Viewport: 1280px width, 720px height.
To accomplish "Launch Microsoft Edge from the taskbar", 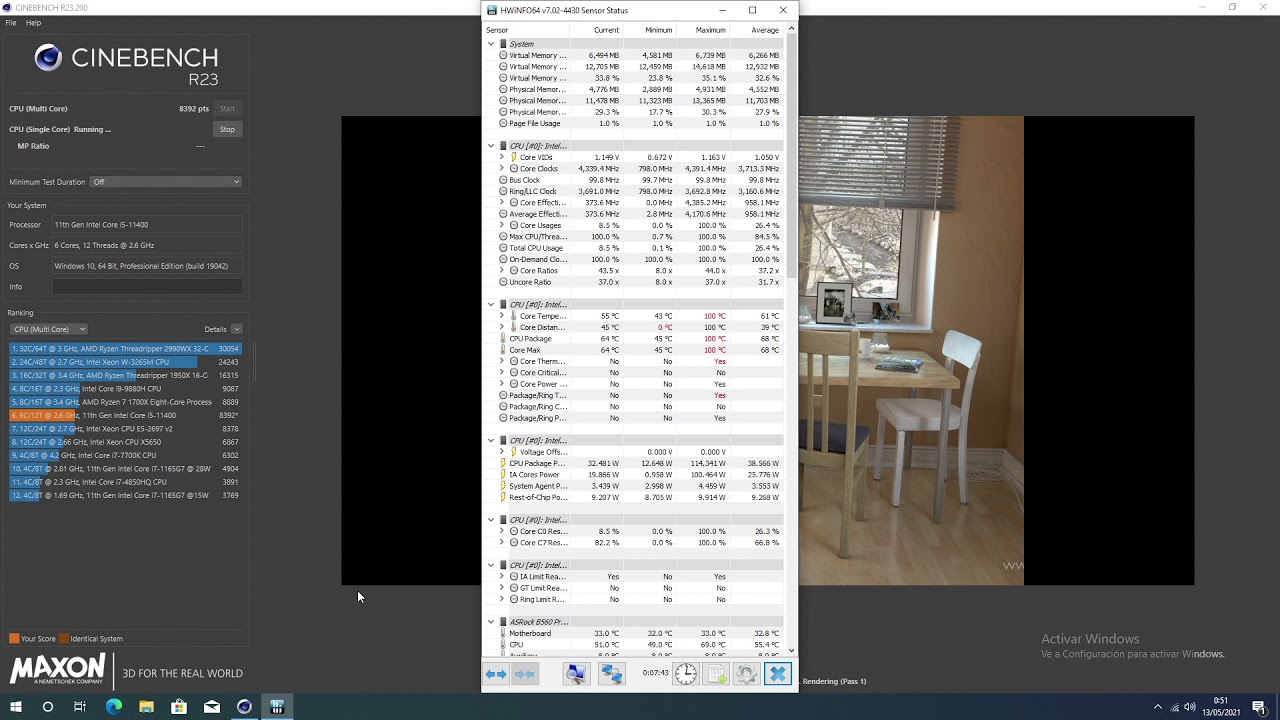I will coord(113,707).
